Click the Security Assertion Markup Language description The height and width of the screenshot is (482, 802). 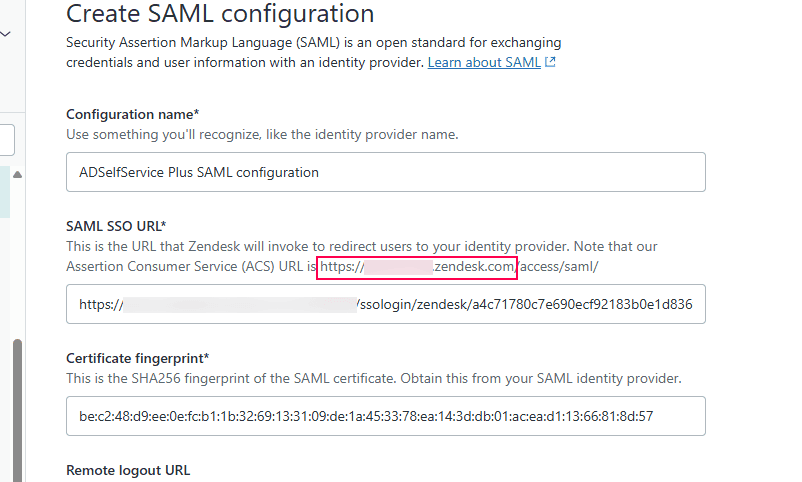(x=313, y=43)
